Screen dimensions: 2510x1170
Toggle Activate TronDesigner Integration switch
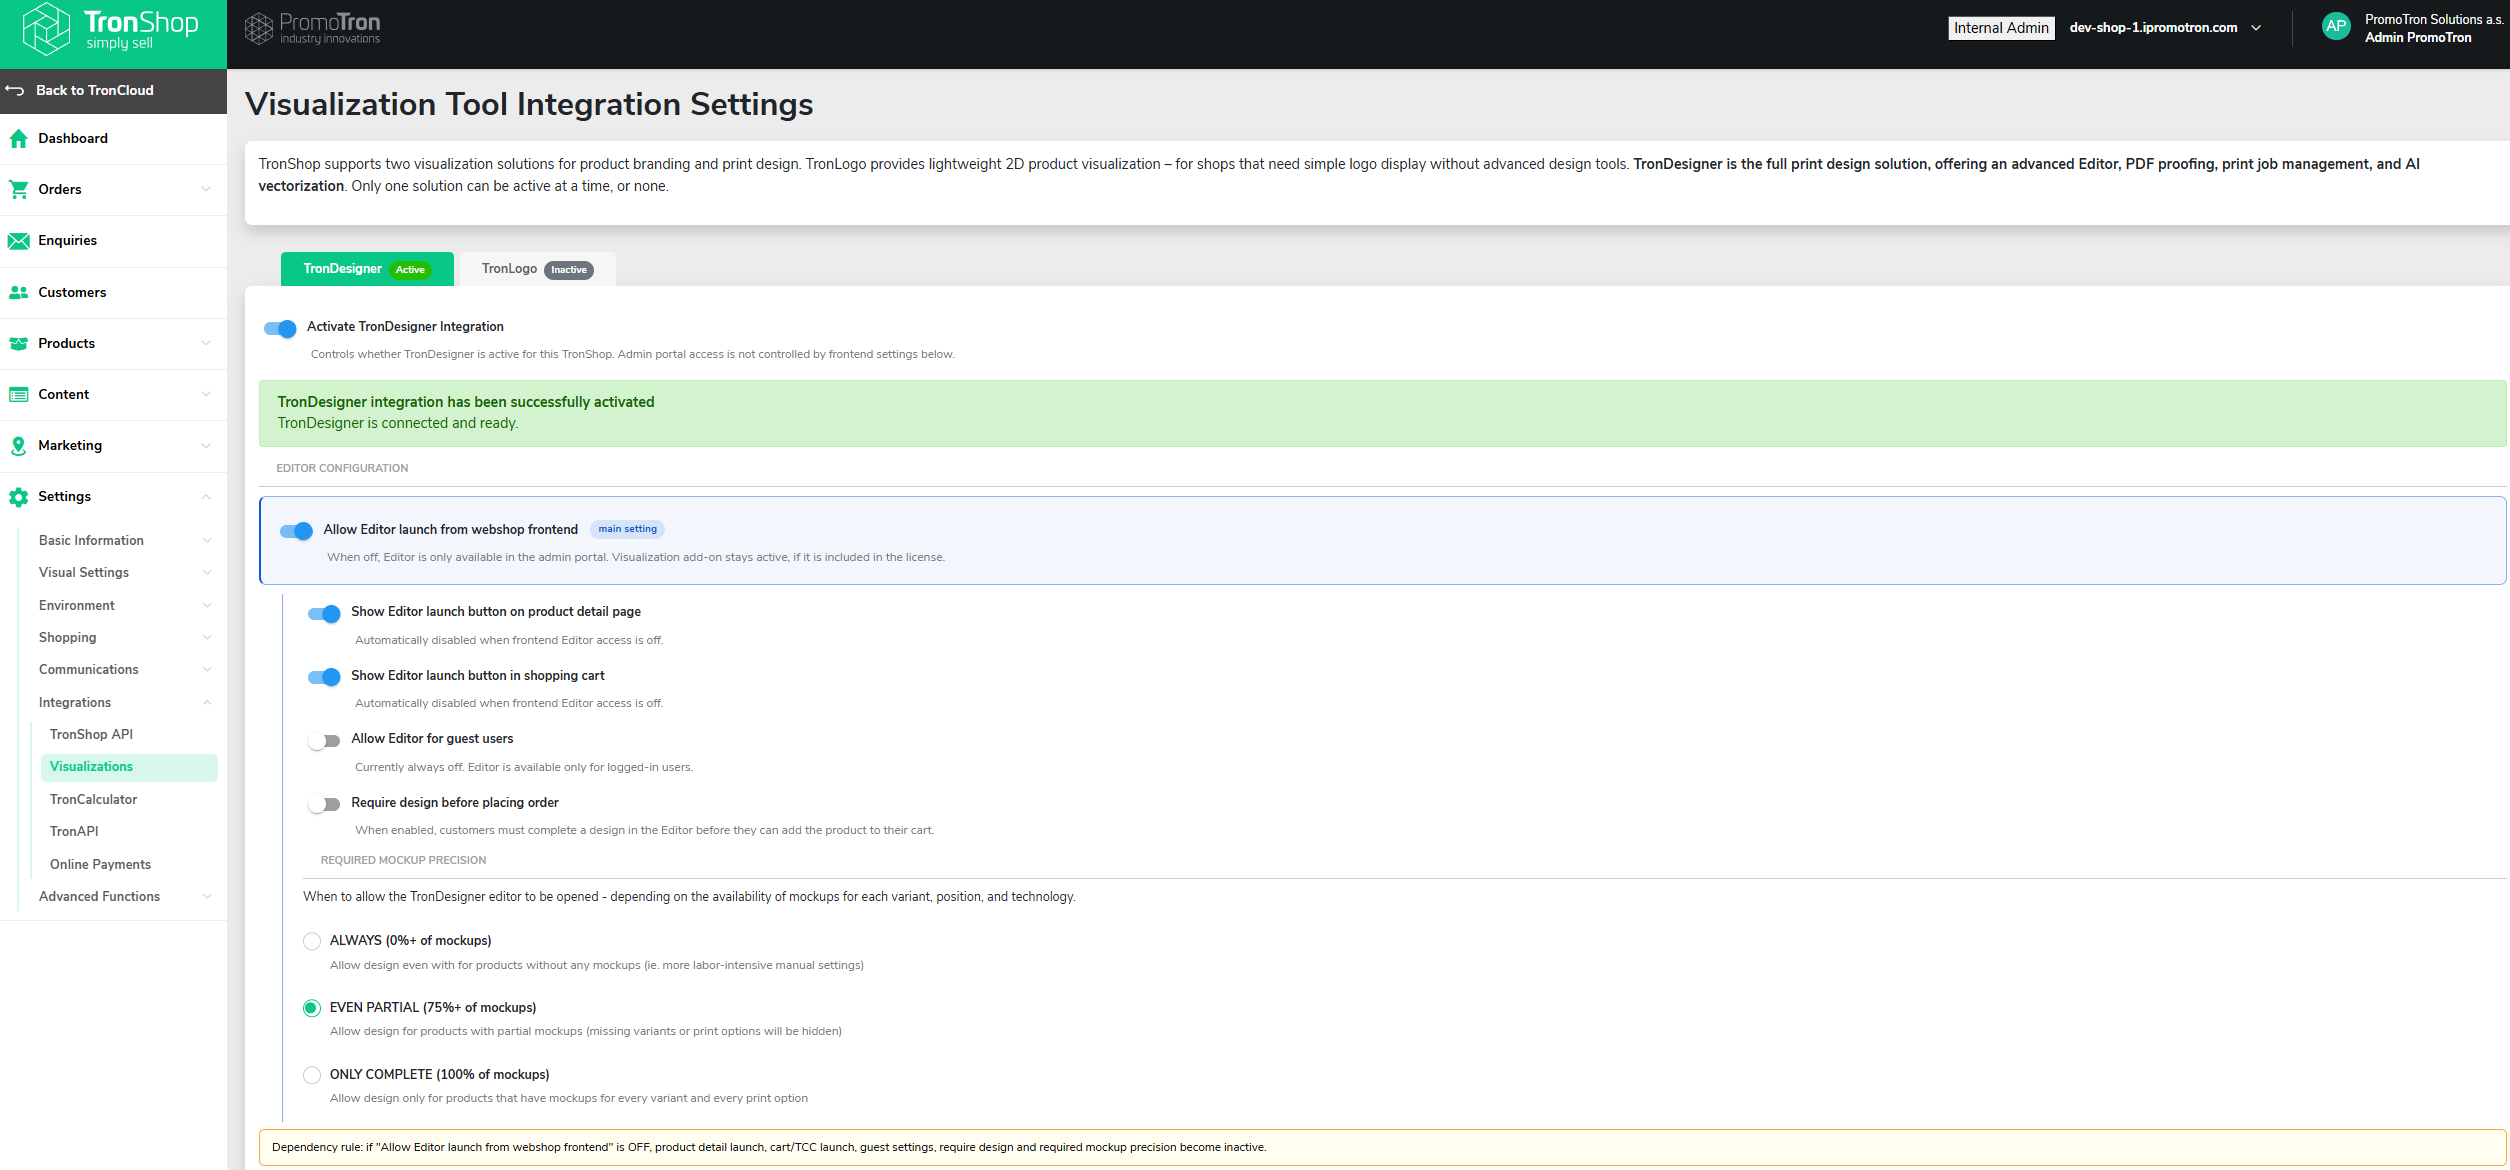(x=280, y=328)
